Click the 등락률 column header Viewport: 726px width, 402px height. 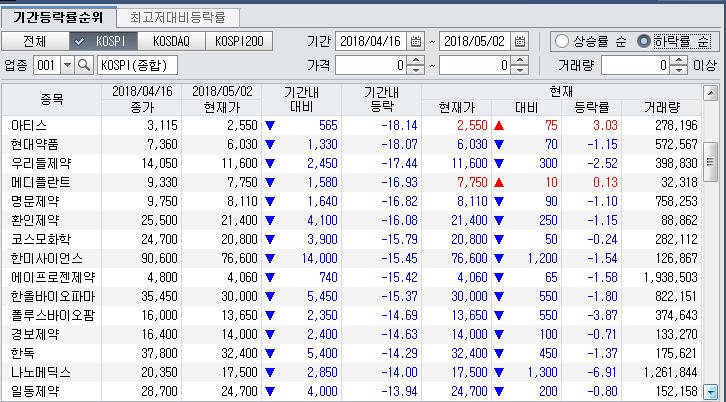pos(591,107)
